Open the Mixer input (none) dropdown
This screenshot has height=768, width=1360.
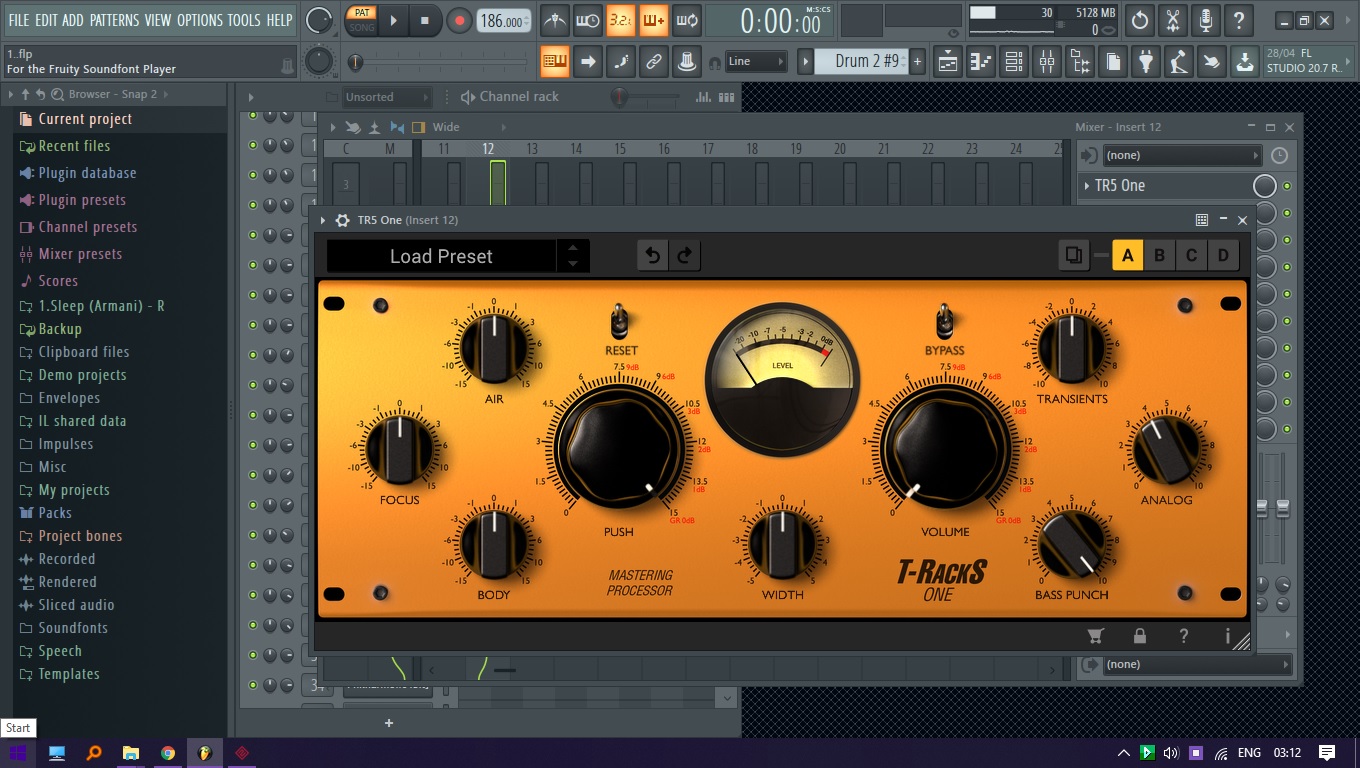(x=1181, y=156)
